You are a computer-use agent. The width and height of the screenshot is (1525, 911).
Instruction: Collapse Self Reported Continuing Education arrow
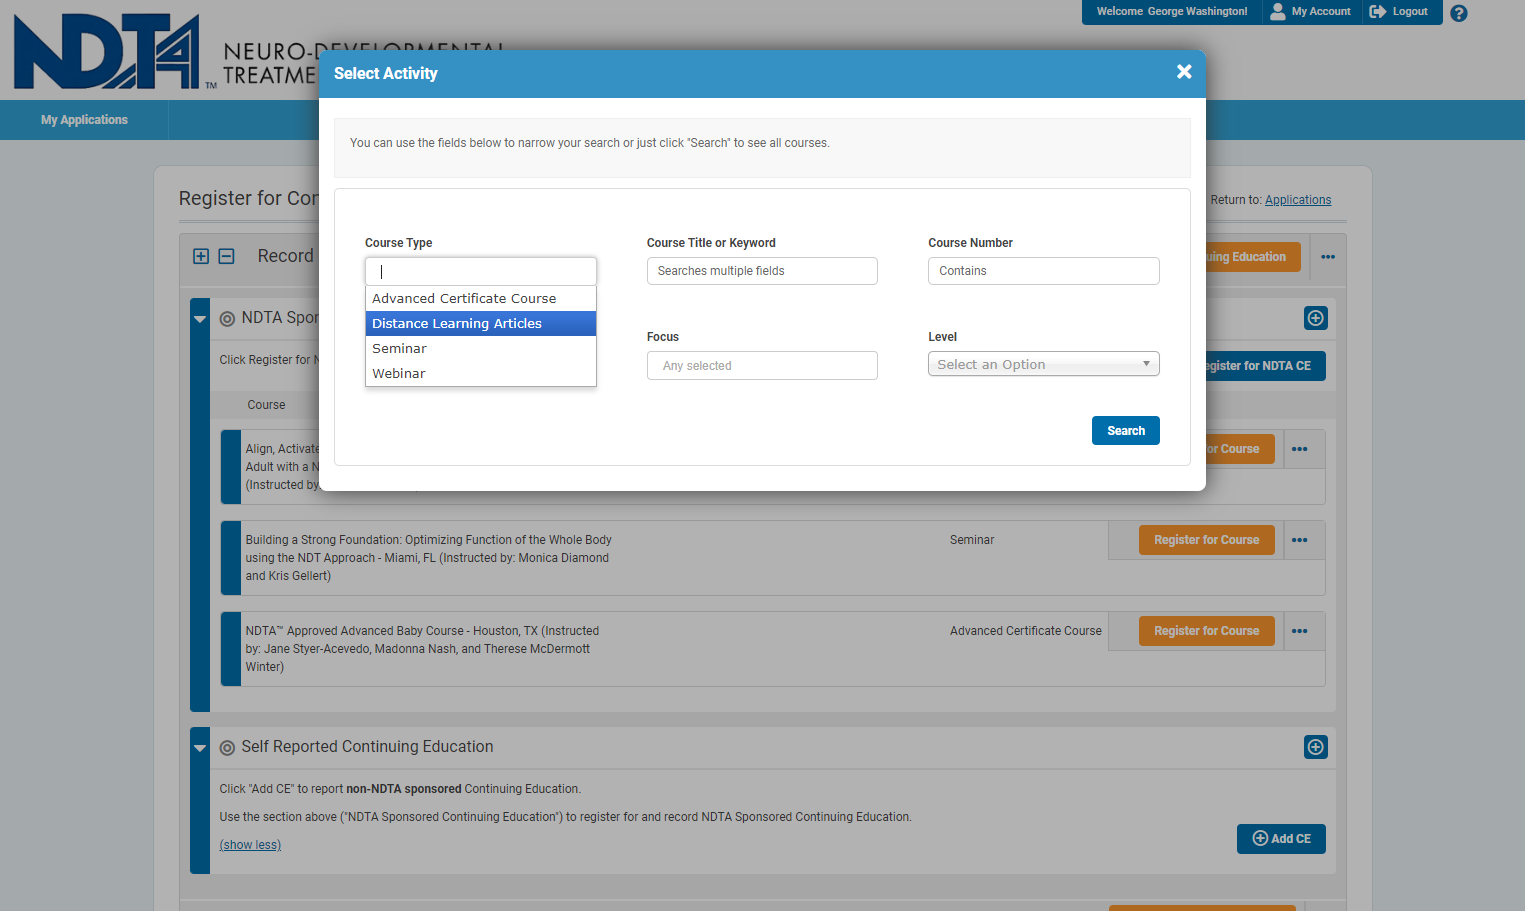200,748
